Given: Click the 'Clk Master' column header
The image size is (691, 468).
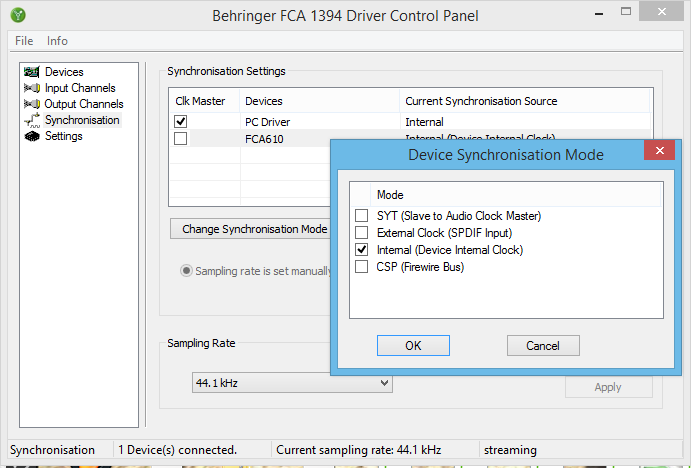Looking at the screenshot, I should pyautogui.click(x=204, y=101).
